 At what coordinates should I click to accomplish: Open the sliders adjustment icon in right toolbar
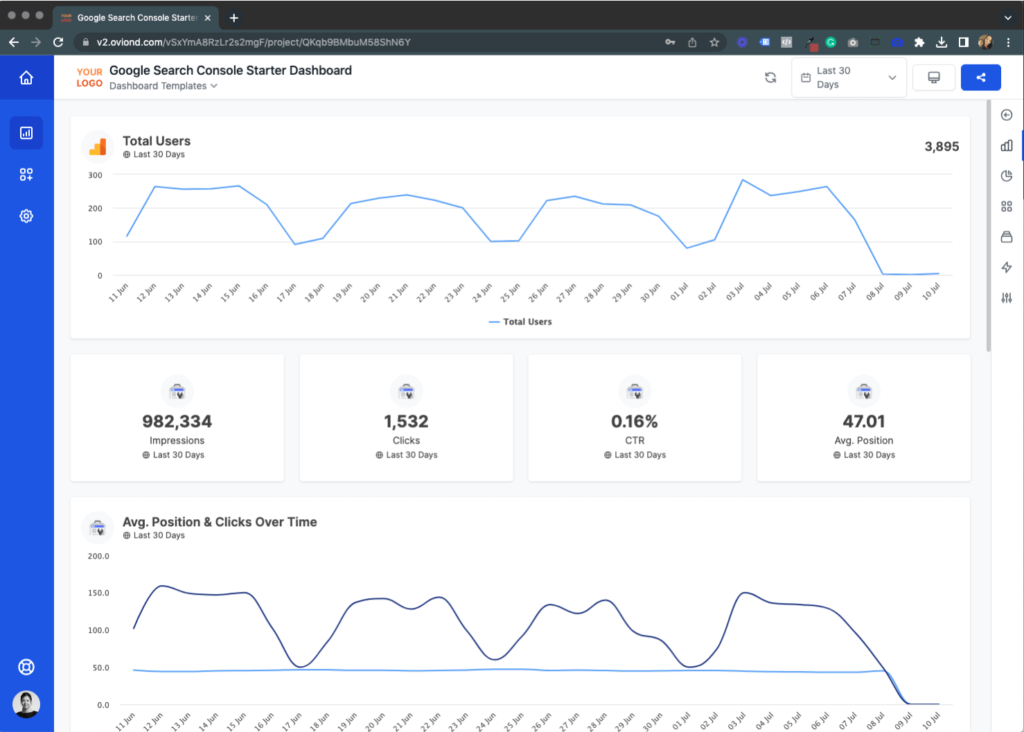[1006, 298]
